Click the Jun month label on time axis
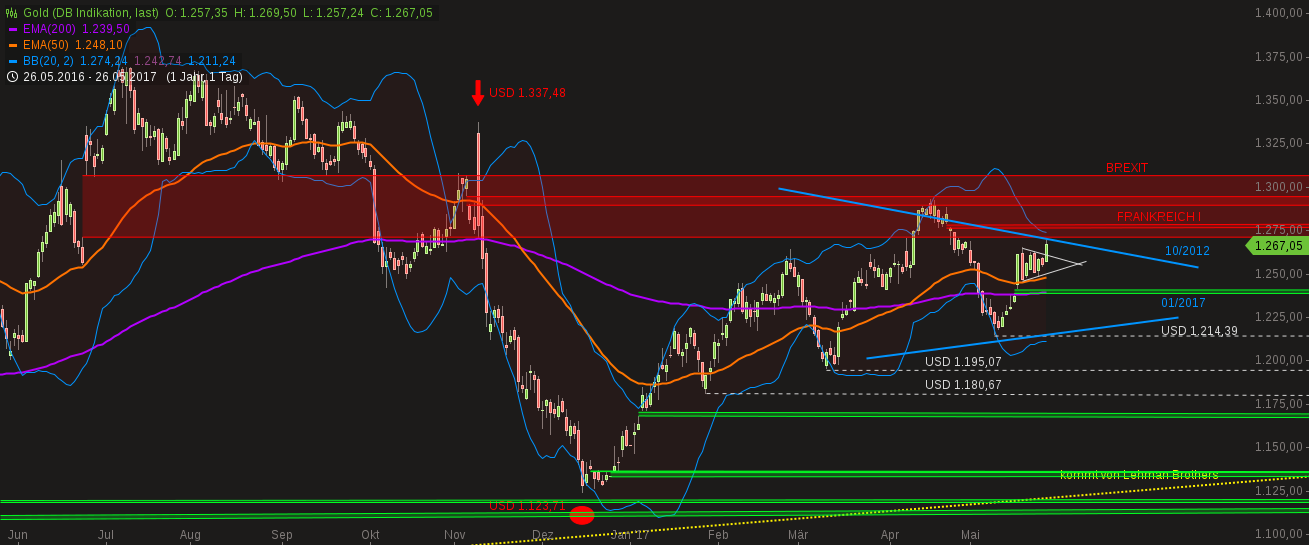This screenshot has height=545, width=1309. tap(18, 535)
